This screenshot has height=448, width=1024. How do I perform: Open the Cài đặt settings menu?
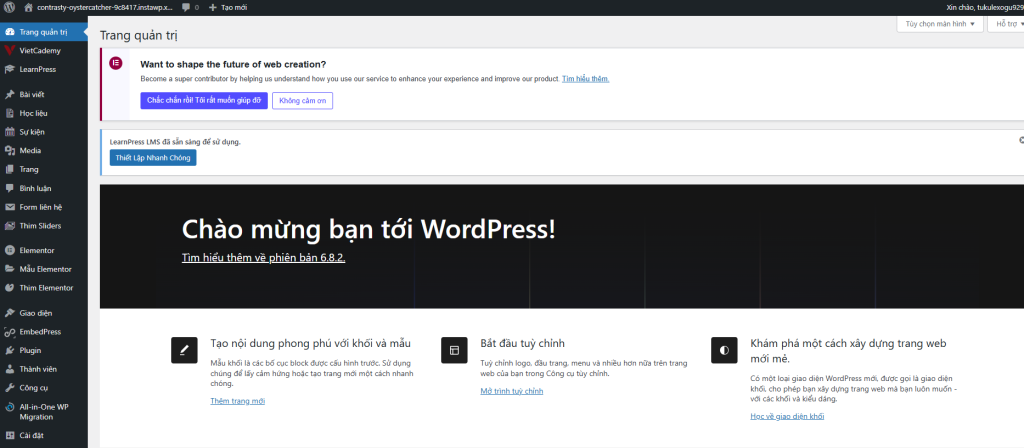[44, 436]
